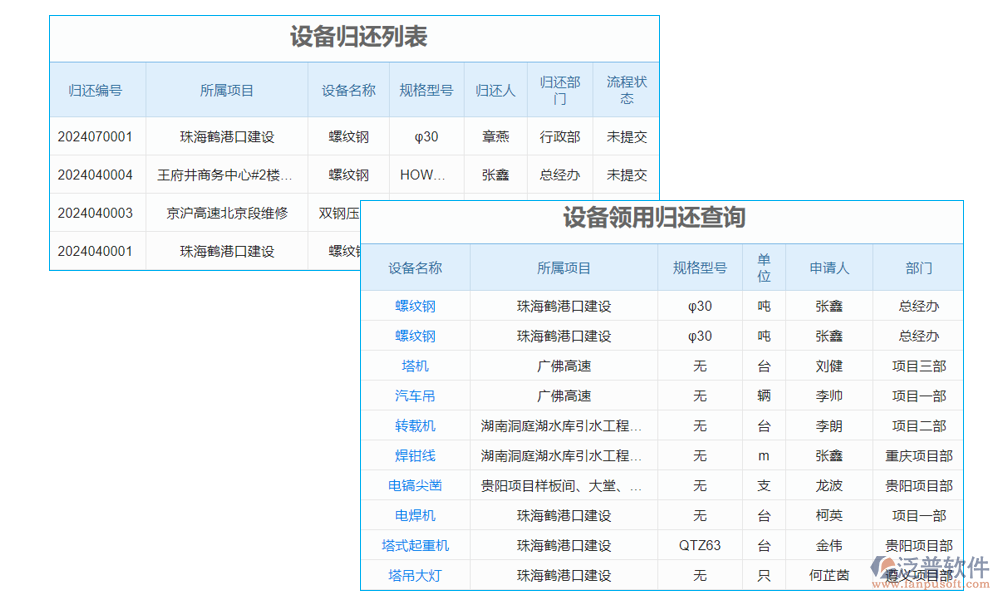Click the 部门 column header
This screenshot has height=600, width=1000.
(919, 267)
